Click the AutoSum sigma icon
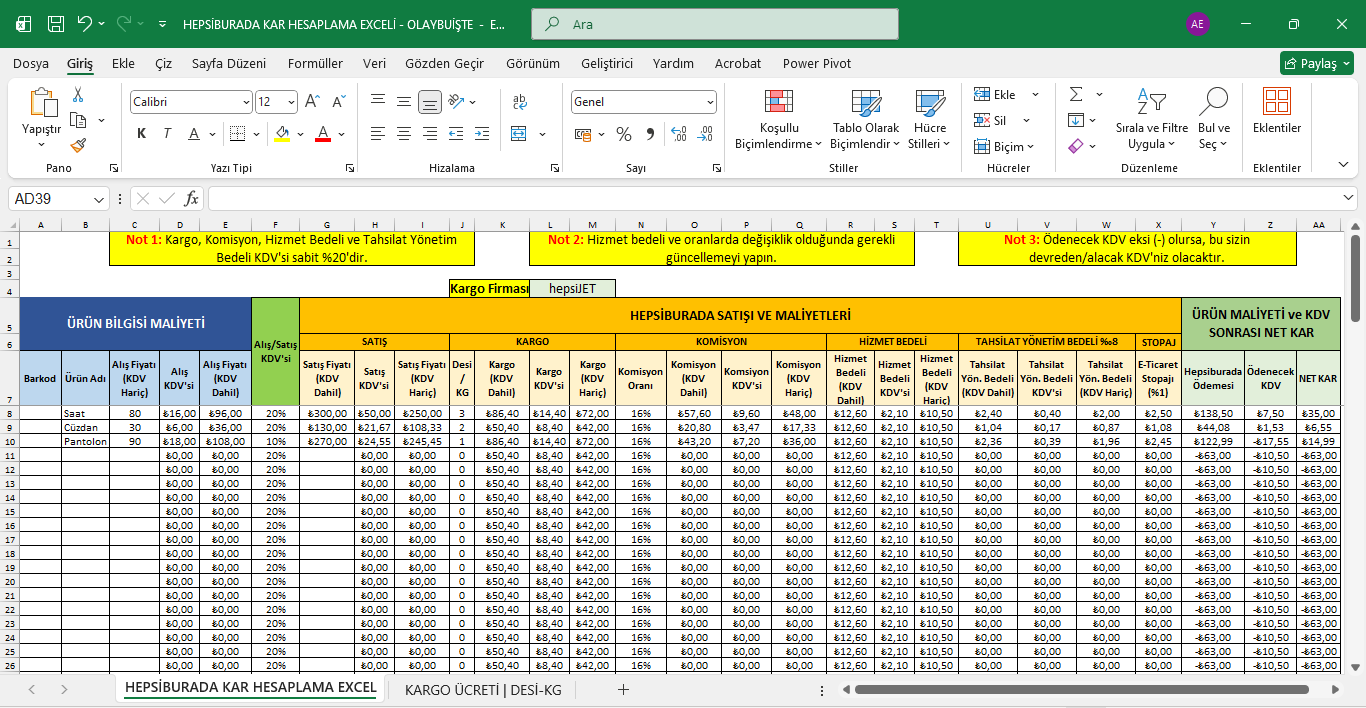The width and height of the screenshot is (1366, 708). (1076, 95)
